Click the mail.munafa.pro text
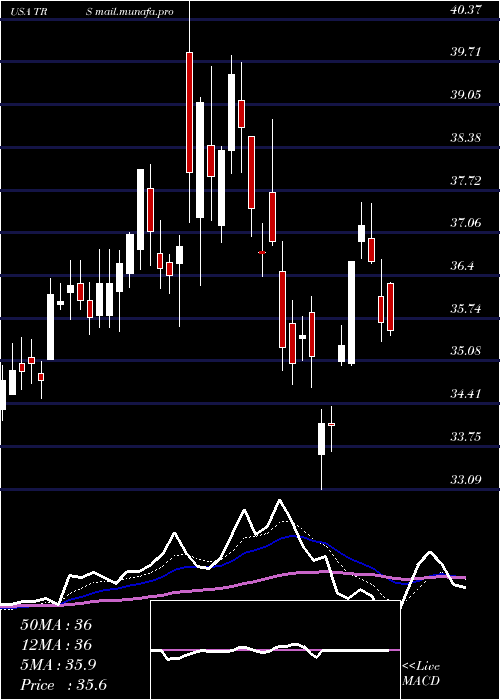 click(134, 12)
